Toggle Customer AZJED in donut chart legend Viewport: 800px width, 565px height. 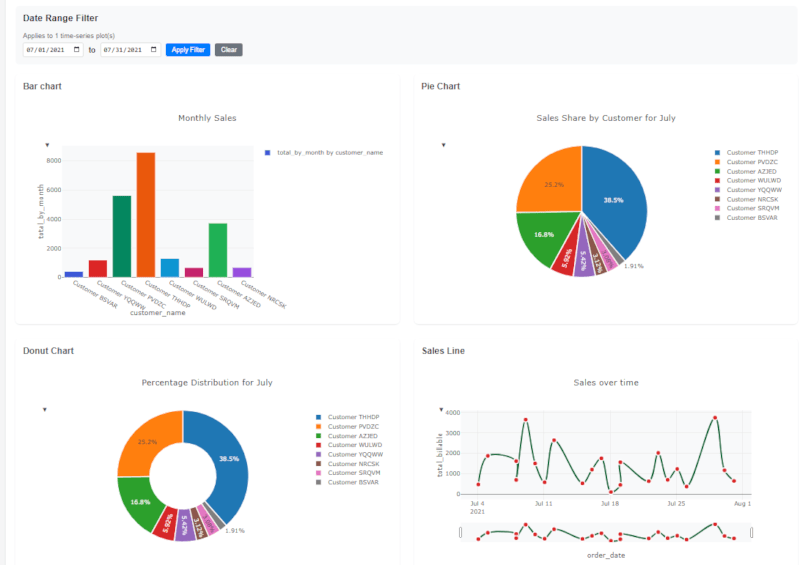(x=353, y=435)
